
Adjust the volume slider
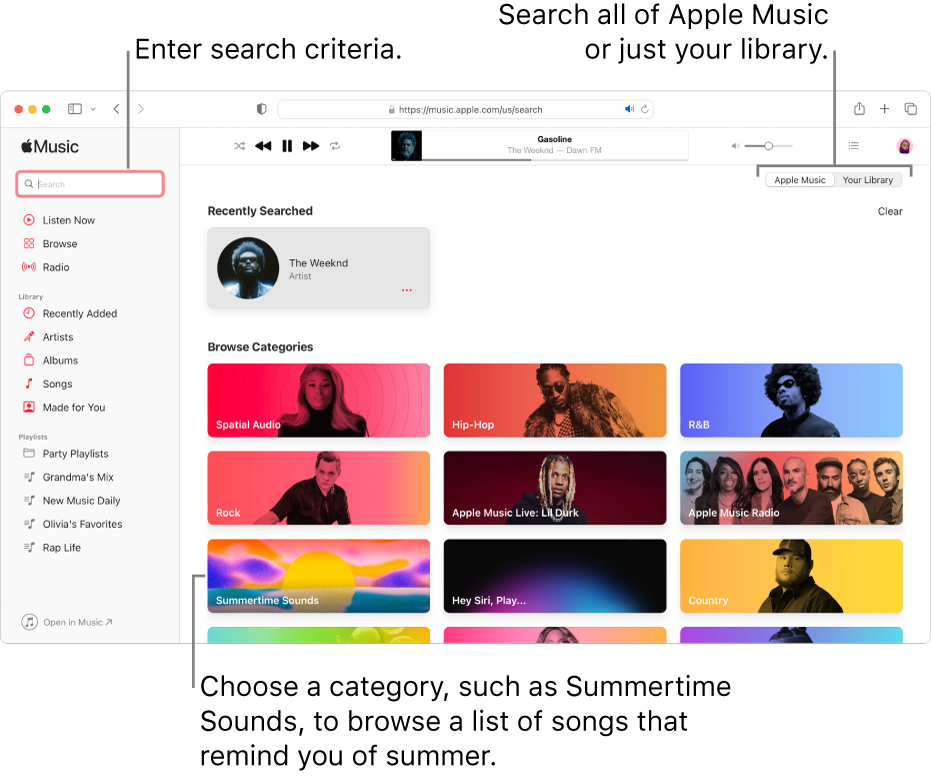tap(770, 145)
